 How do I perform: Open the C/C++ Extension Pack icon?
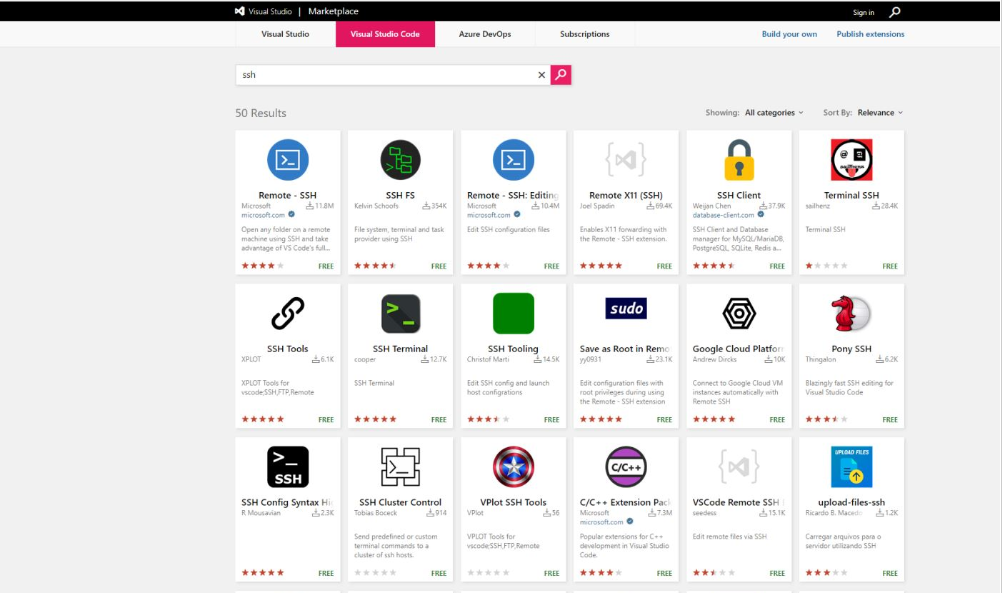[626, 467]
